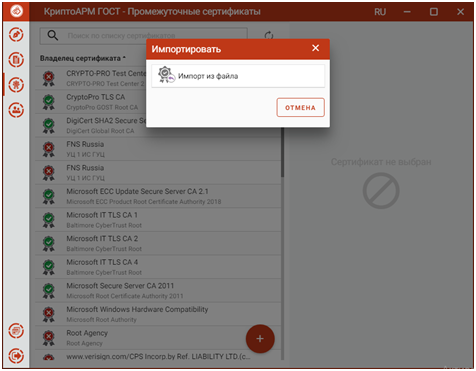
Task: Open the contacts section in the sidebar
Action: (x=16, y=110)
